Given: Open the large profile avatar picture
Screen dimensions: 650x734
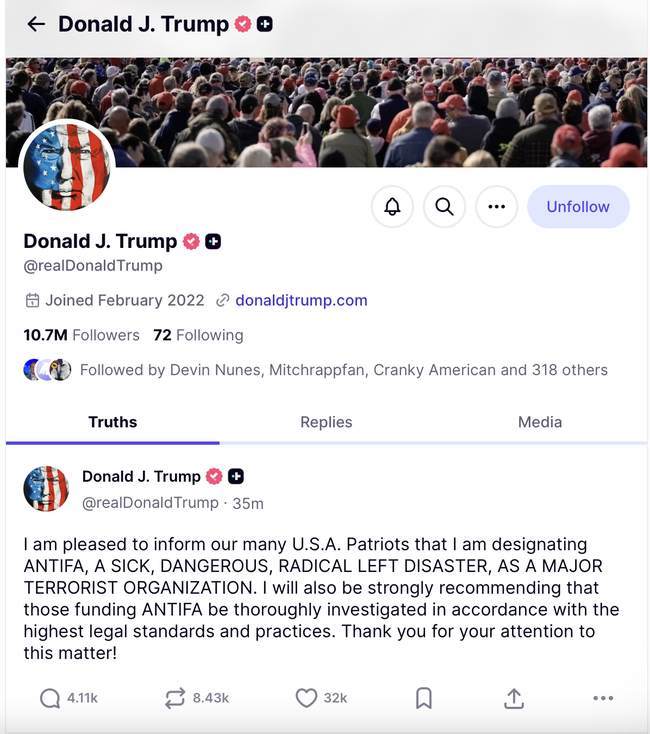Looking at the screenshot, I should pyautogui.click(x=67, y=167).
